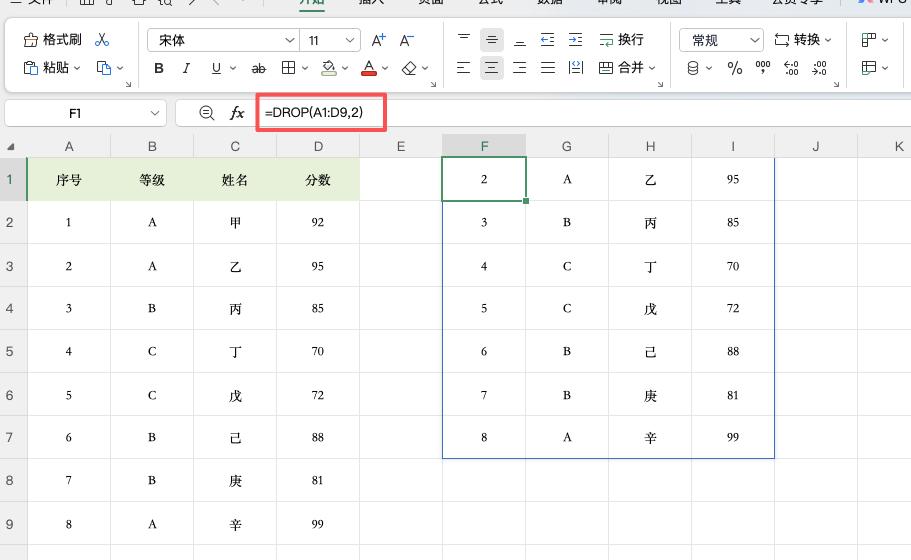
Task: Toggle Strikethrough formatting
Action: click(x=259, y=69)
